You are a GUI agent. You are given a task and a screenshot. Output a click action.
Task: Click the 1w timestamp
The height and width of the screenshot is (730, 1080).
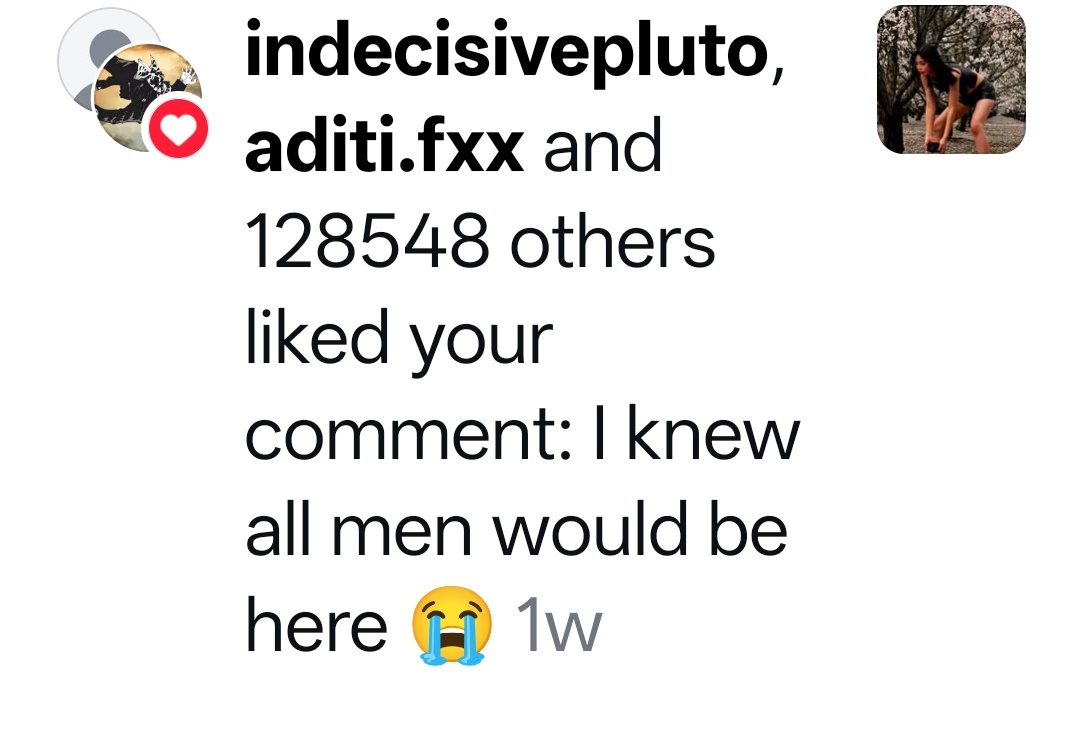[559, 625]
